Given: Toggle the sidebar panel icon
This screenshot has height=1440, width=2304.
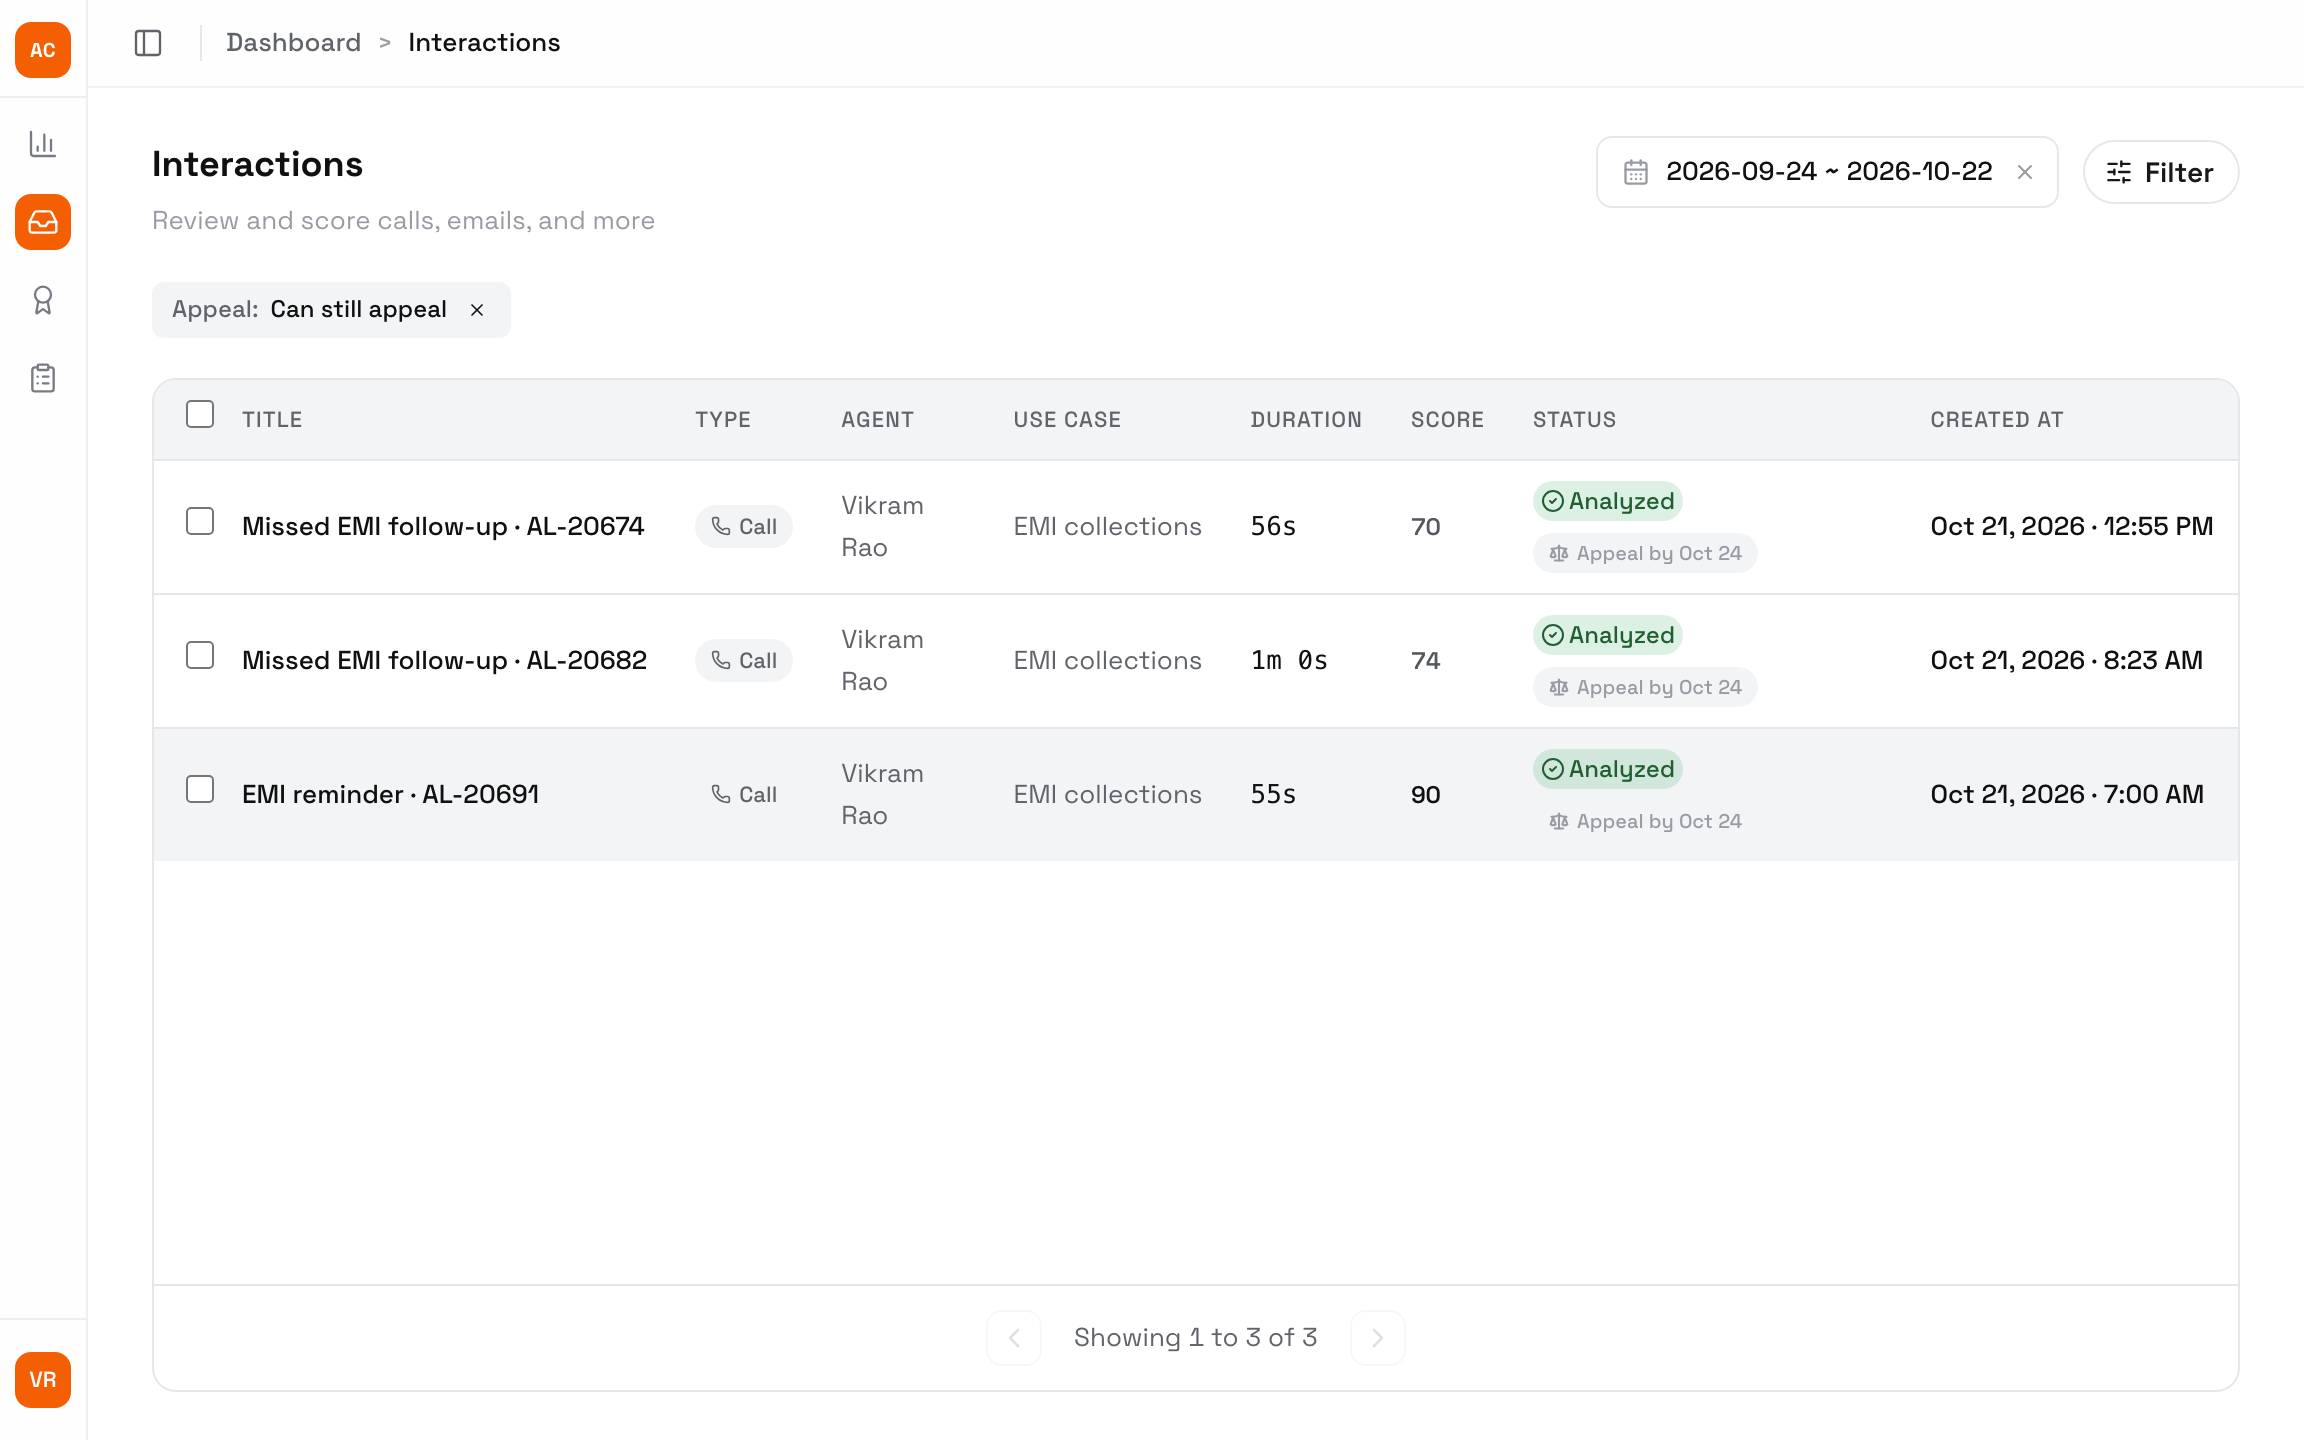Looking at the screenshot, I should (148, 43).
